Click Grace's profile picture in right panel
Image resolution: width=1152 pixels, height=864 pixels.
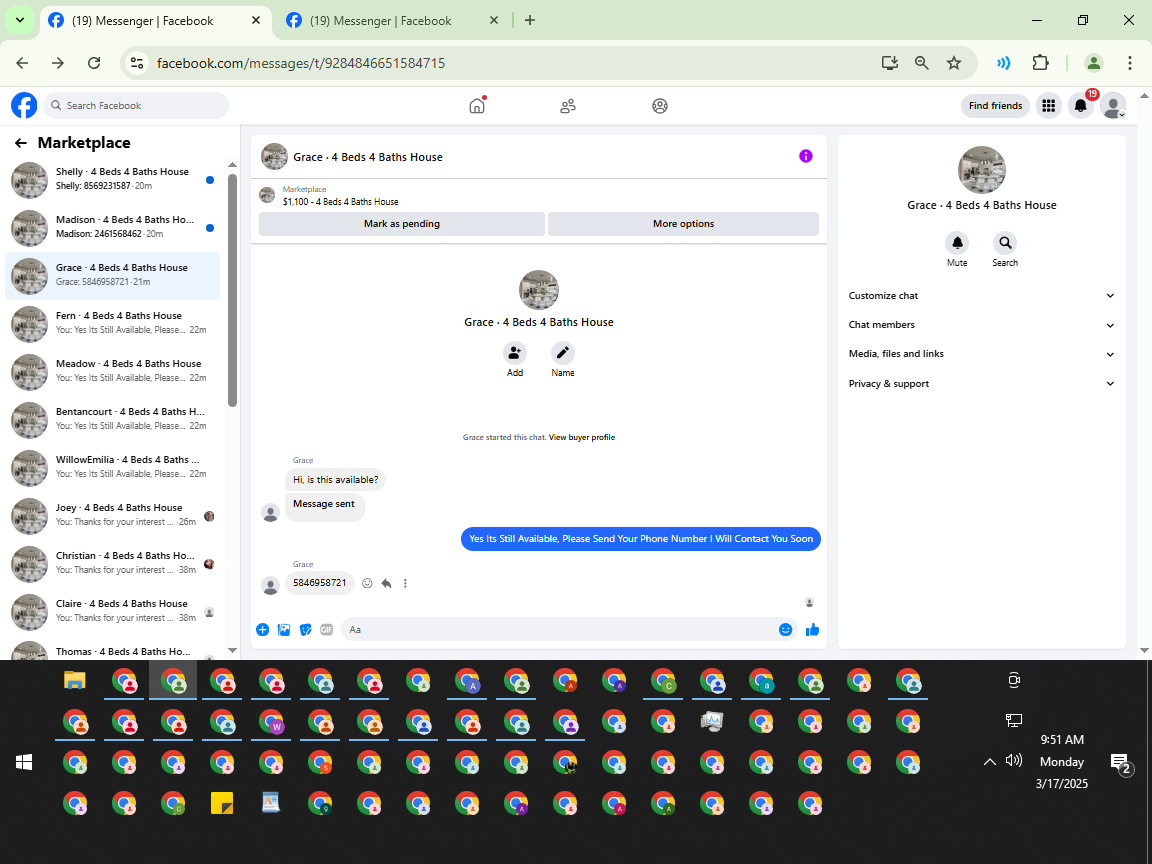[982, 170]
